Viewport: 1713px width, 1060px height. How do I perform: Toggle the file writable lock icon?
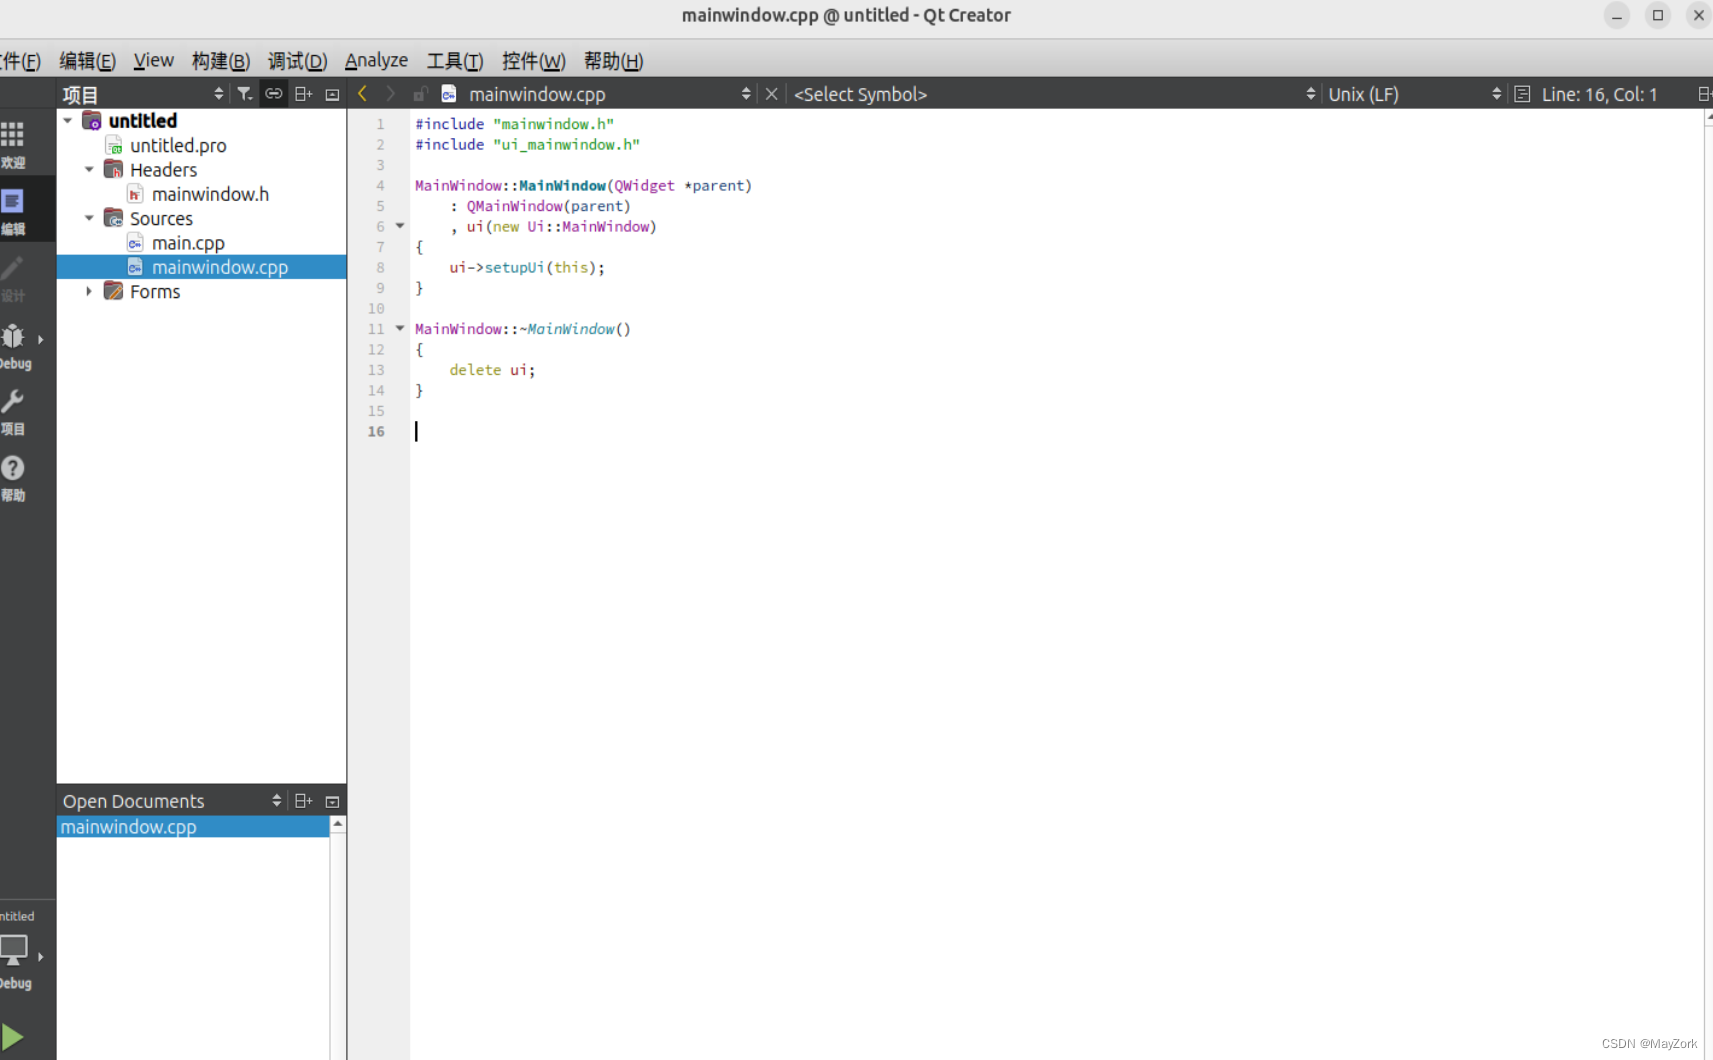pyautogui.click(x=420, y=94)
